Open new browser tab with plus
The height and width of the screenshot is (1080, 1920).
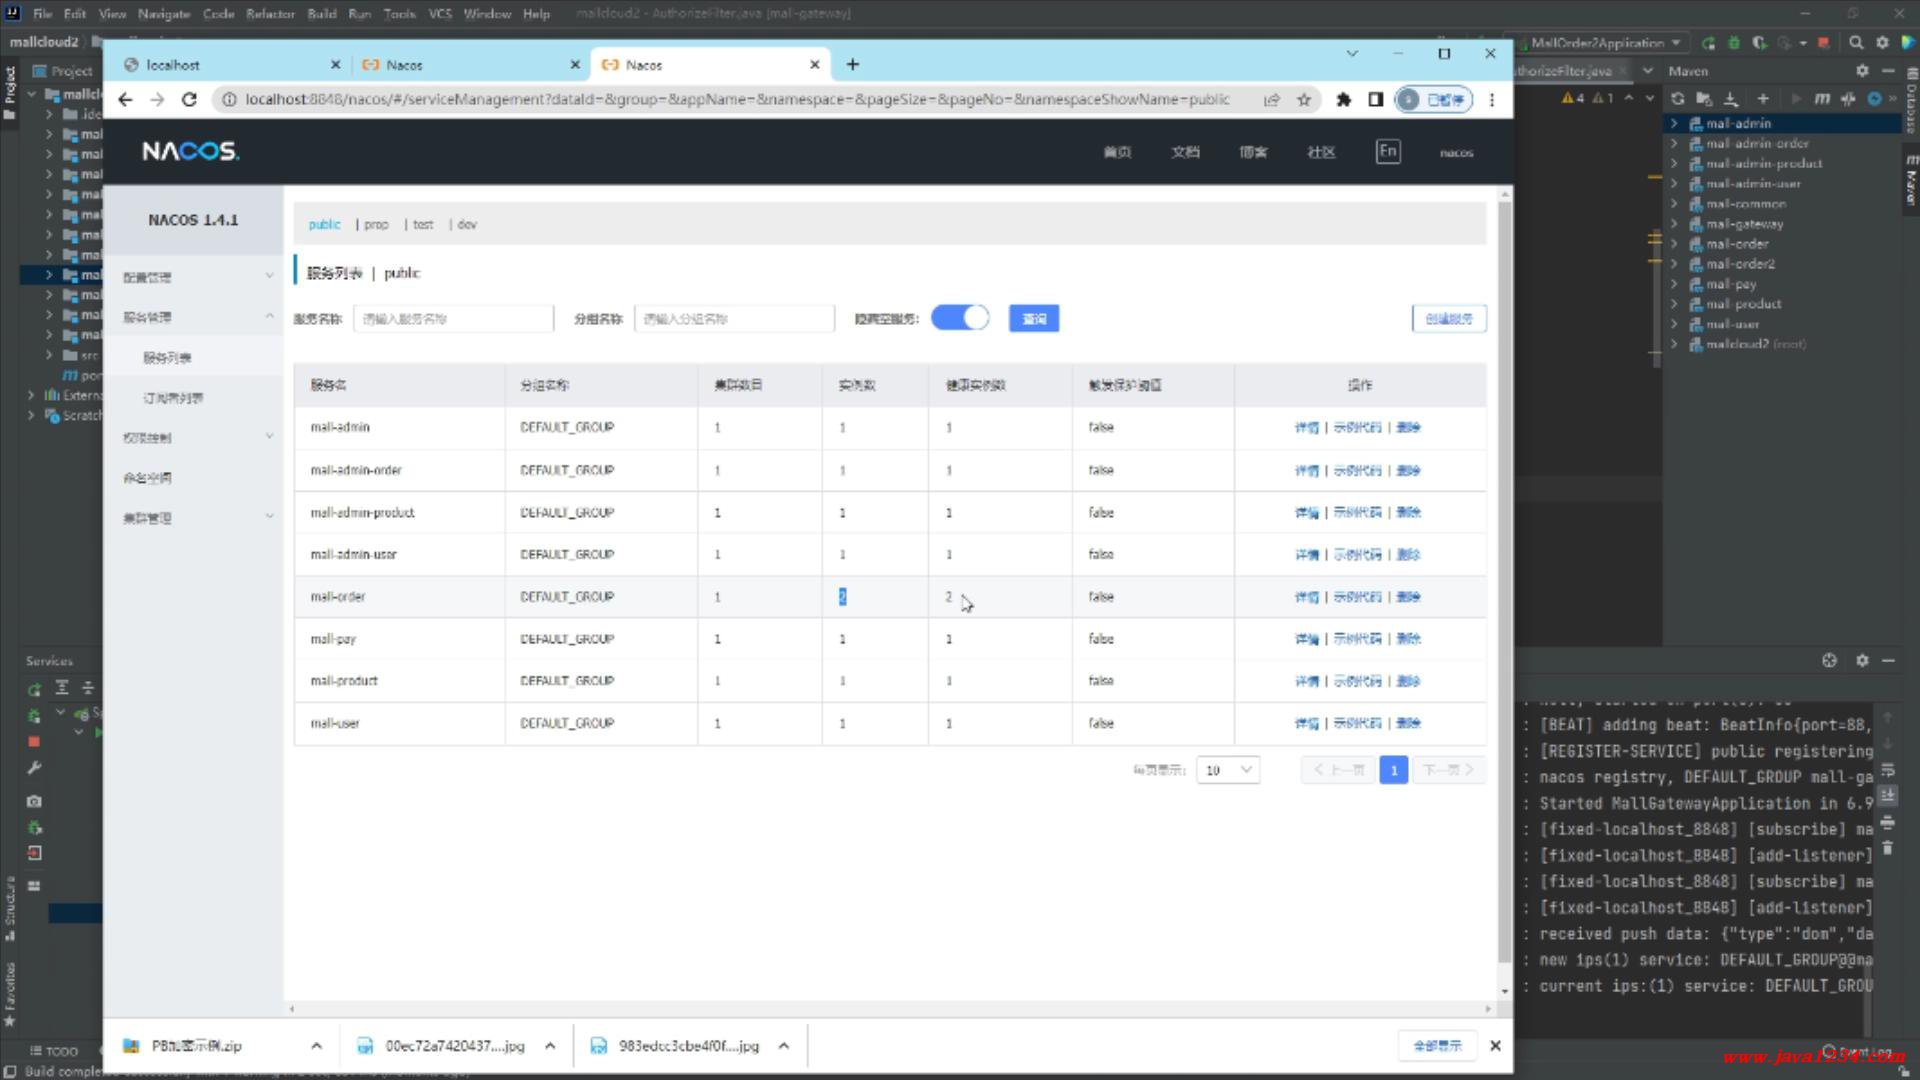point(852,64)
